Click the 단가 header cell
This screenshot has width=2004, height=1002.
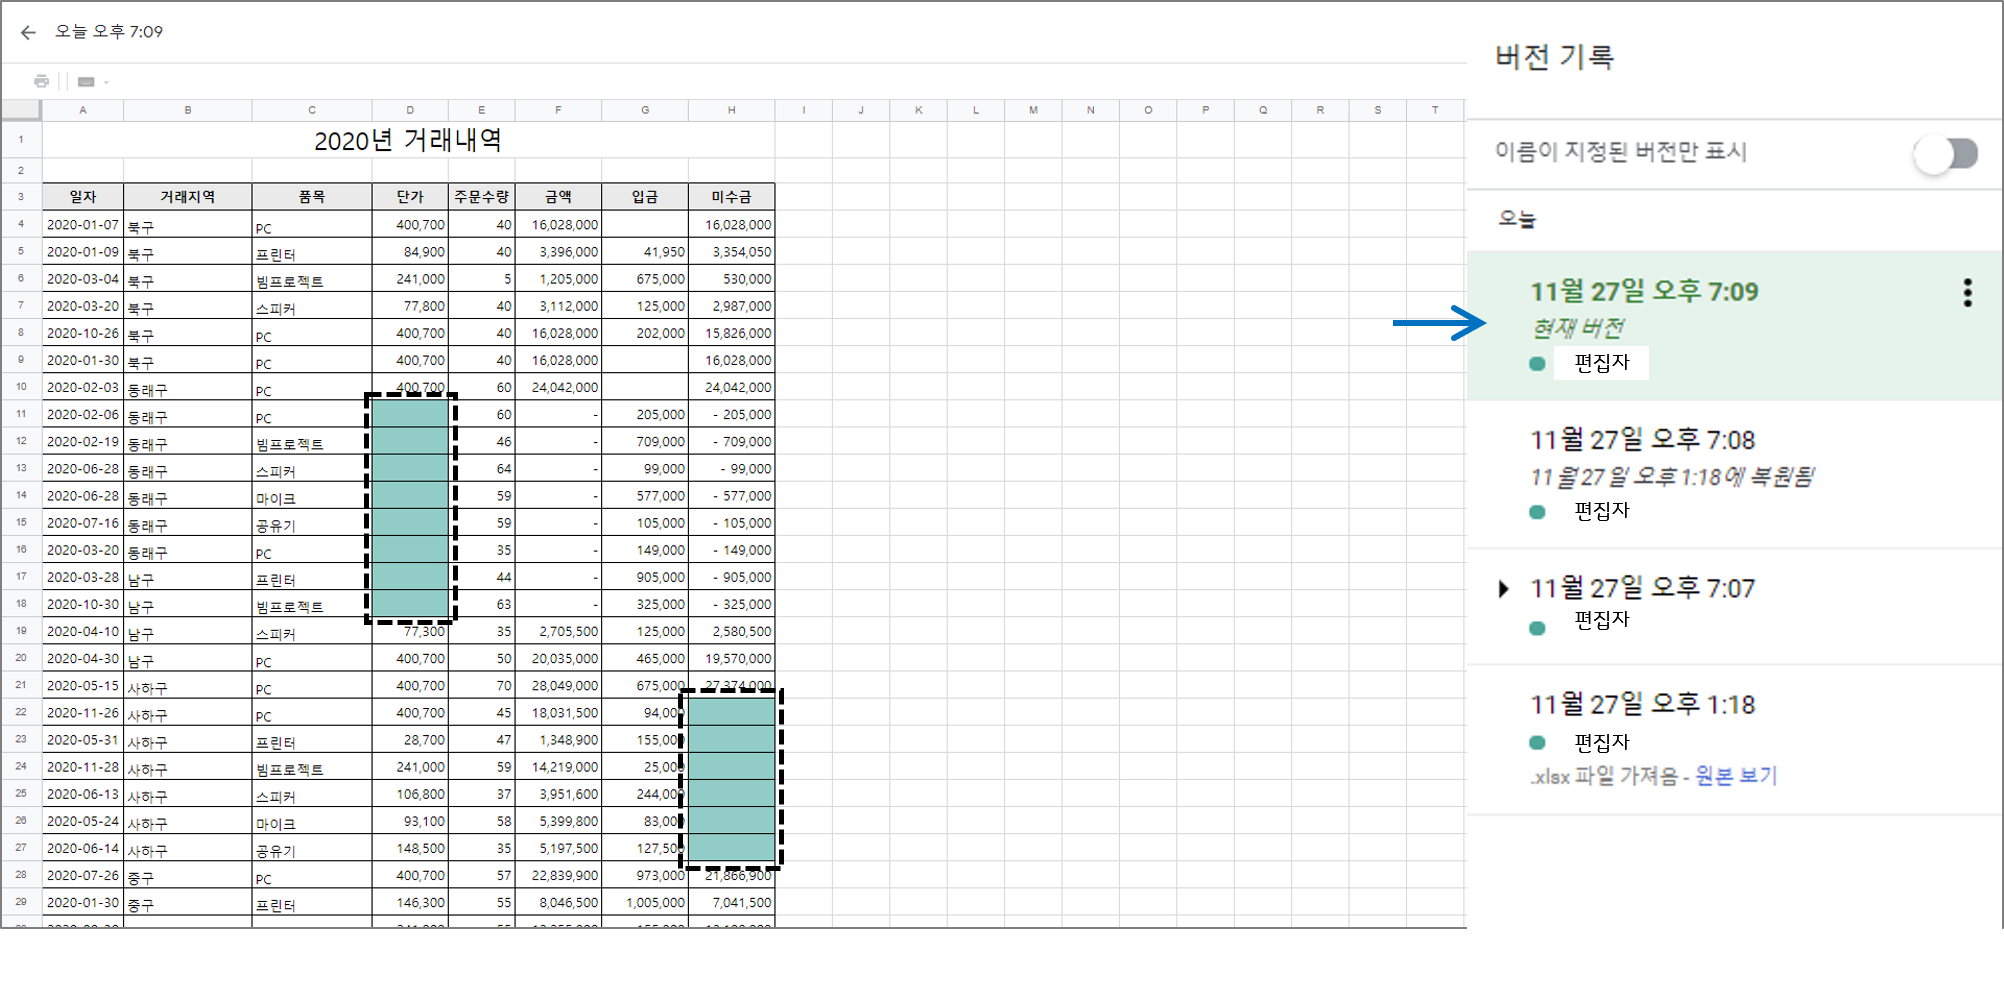pos(410,197)
